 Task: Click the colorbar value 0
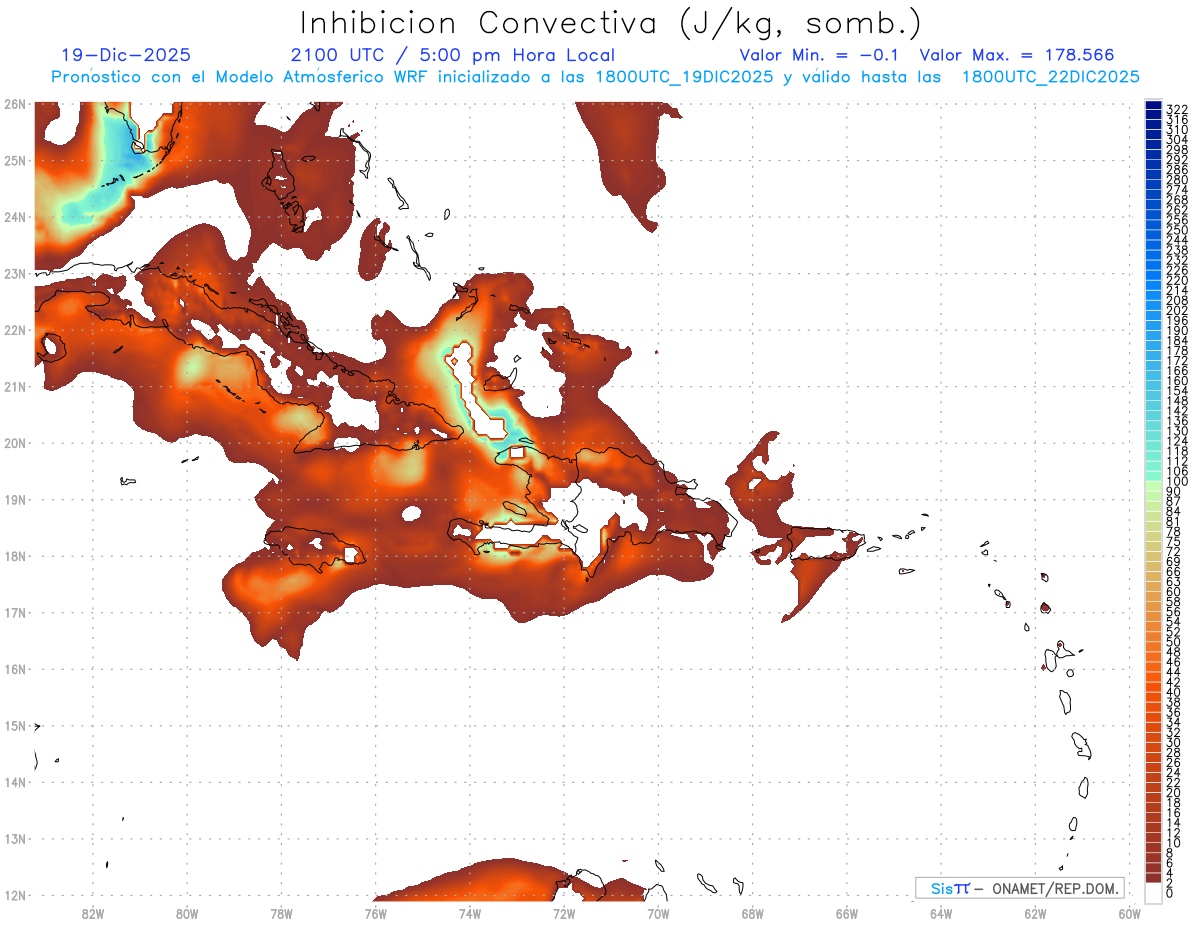1170,893
